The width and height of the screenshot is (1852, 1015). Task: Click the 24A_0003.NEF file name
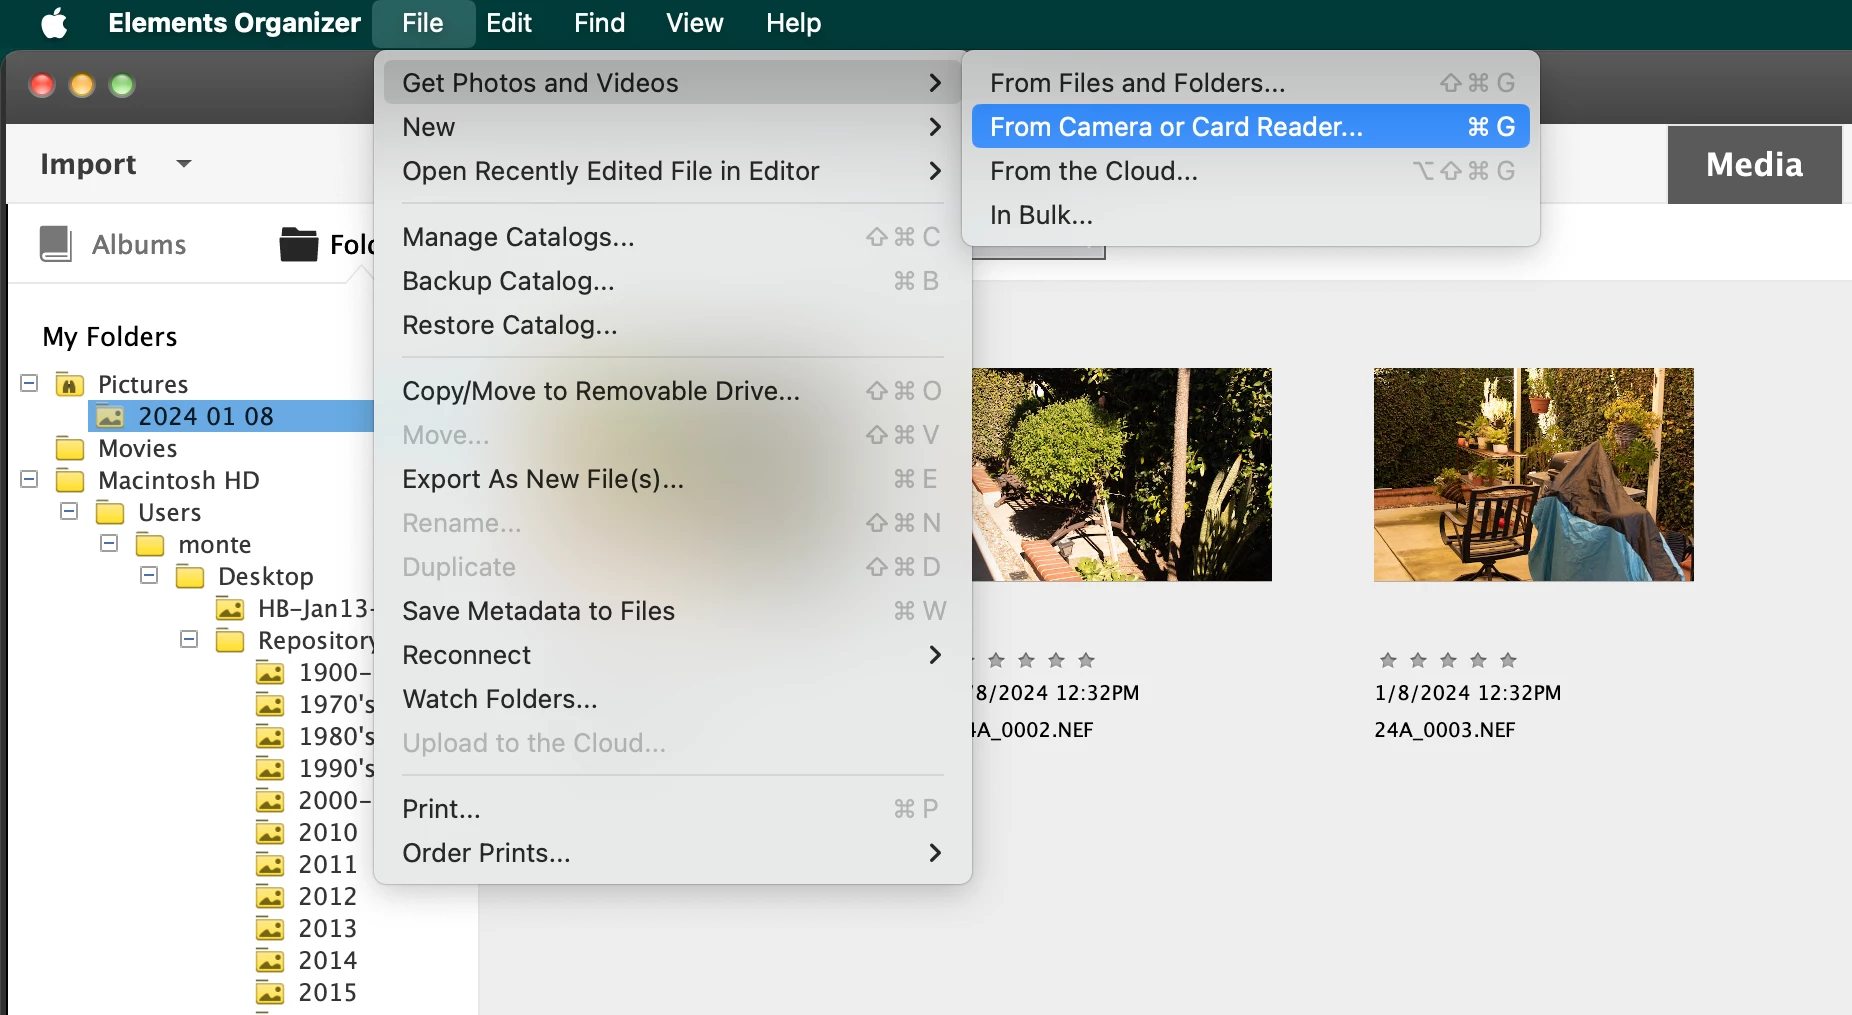click(x=1444, y=730)
